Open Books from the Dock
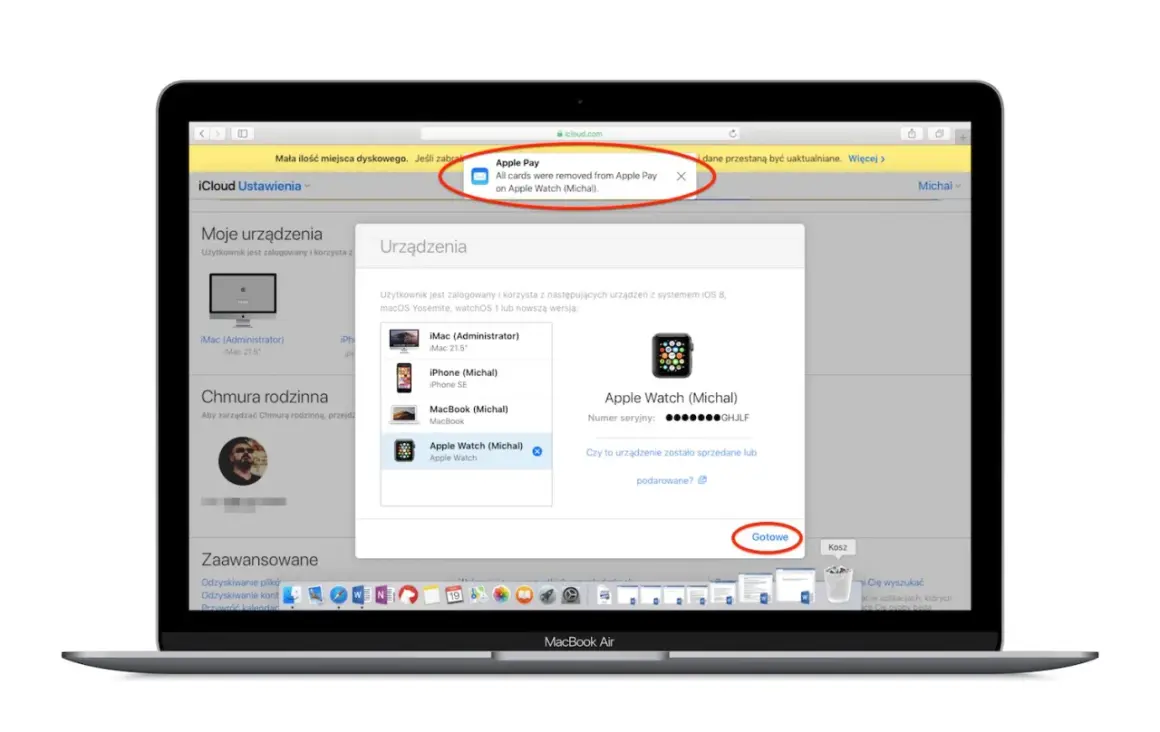1160x732 pixels. [x=525, y=595]
